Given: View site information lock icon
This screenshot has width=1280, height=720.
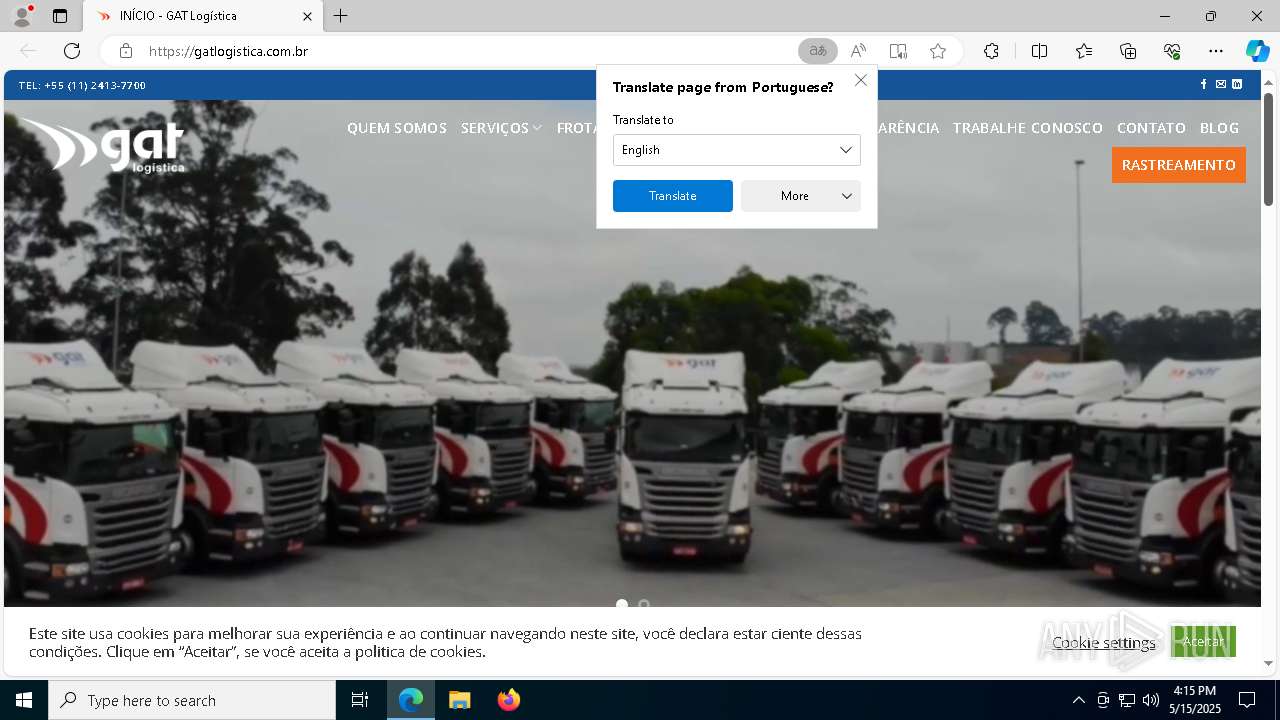Looking at the screenshot, I should tap(126, 51).
